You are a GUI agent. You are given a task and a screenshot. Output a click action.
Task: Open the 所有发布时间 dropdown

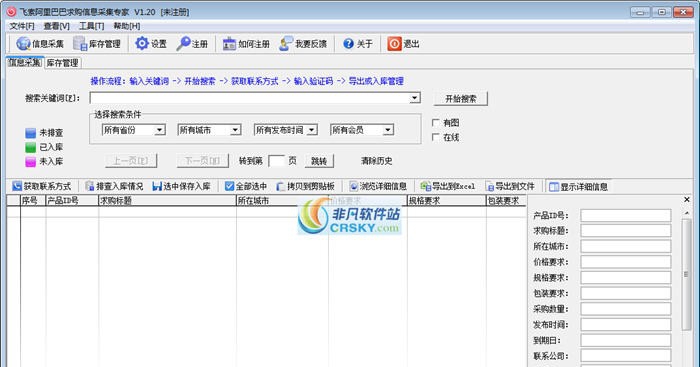click(312, 130)
